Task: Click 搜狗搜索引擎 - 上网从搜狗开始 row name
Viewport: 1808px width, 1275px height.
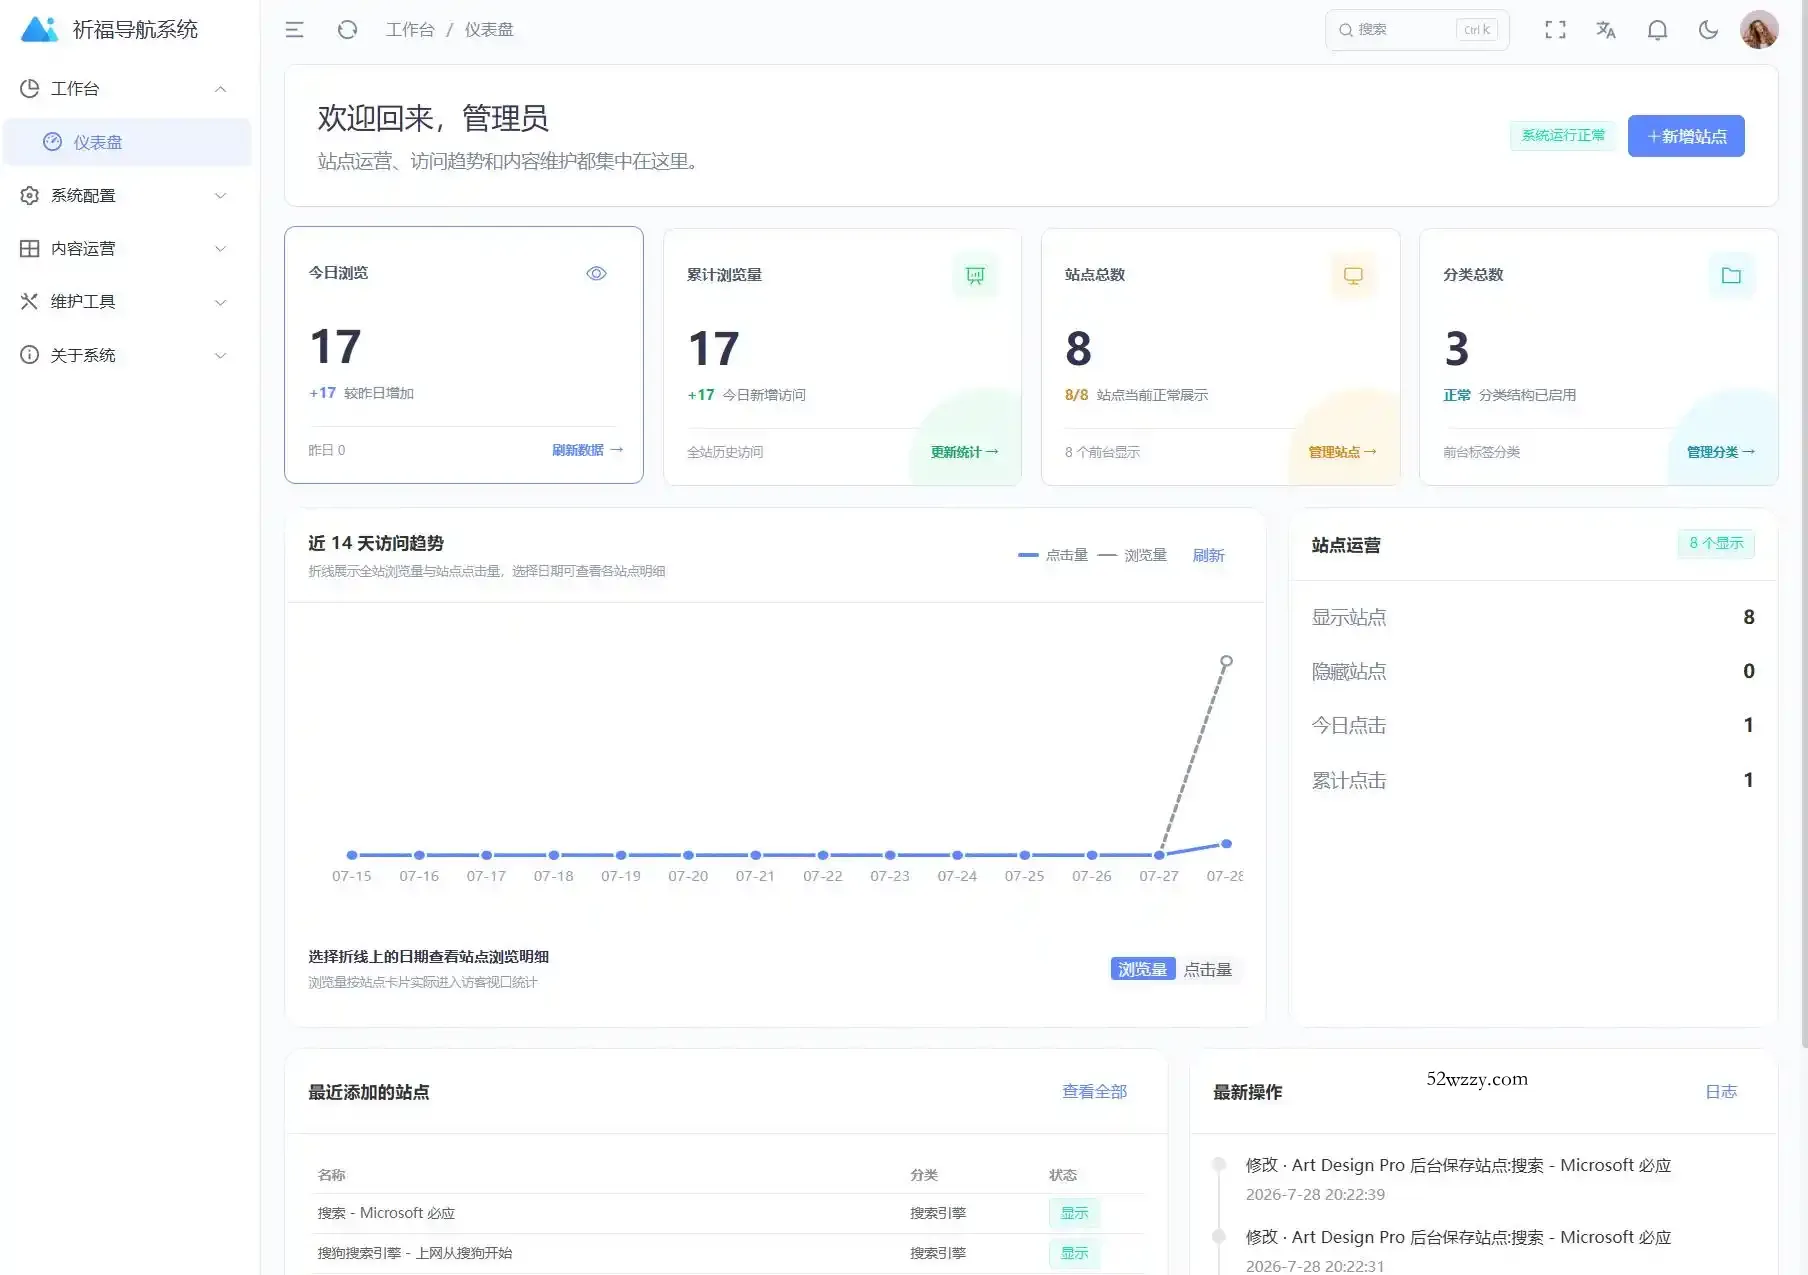Action: pyautogui.click(x=415, y=1253)
